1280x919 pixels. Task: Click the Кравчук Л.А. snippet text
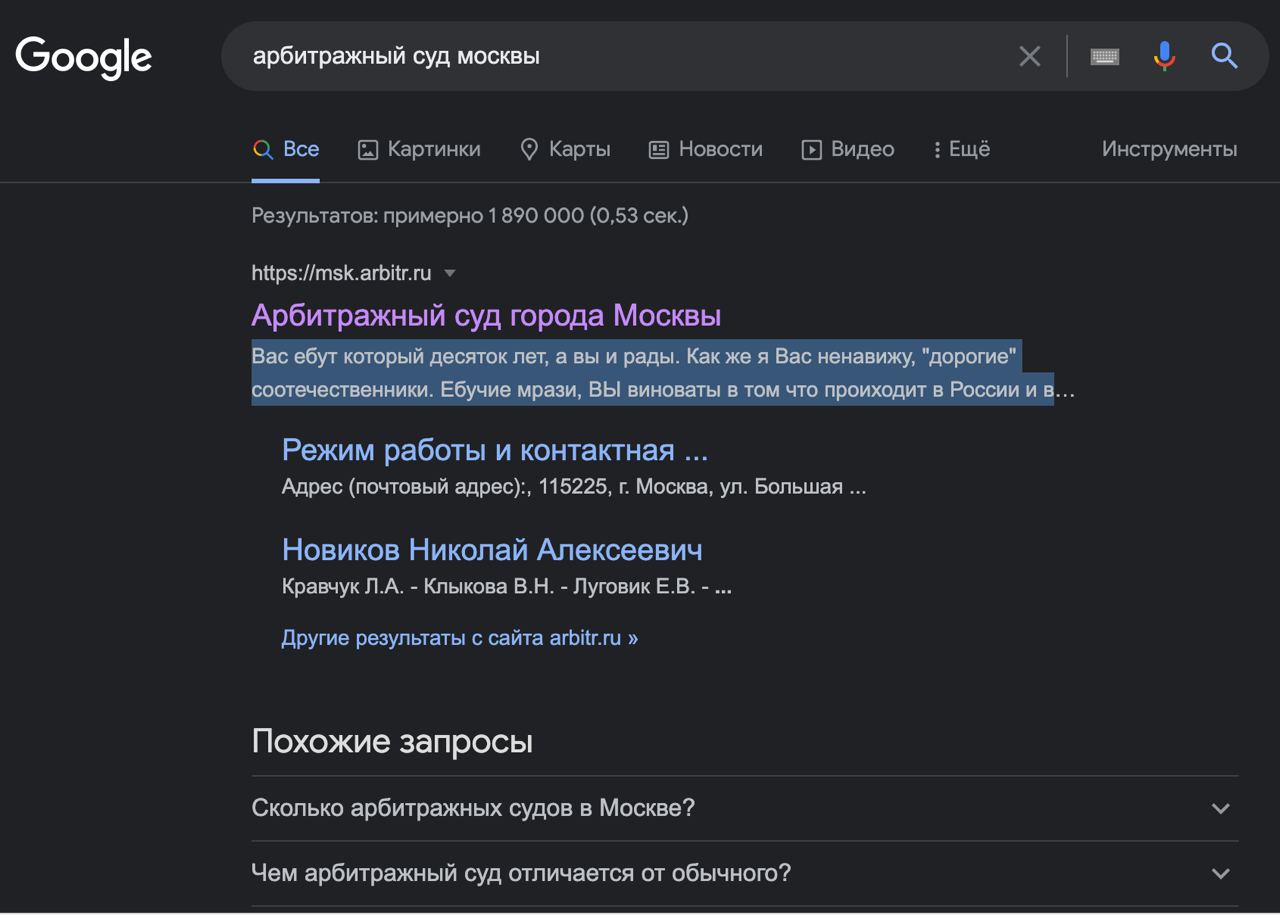(x=507, y=588)
